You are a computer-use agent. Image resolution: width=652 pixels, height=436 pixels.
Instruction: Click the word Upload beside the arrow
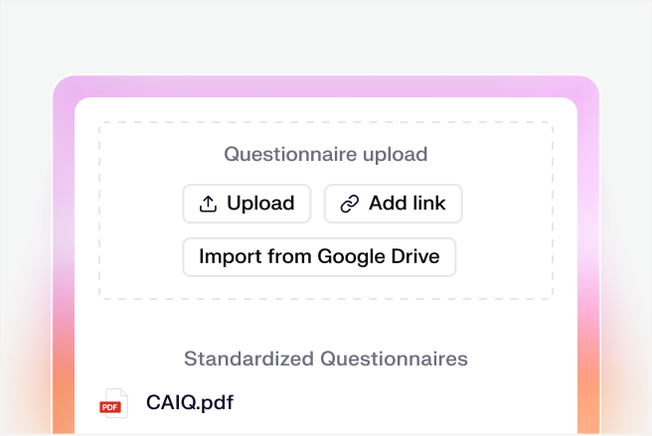tap(260, 204)
